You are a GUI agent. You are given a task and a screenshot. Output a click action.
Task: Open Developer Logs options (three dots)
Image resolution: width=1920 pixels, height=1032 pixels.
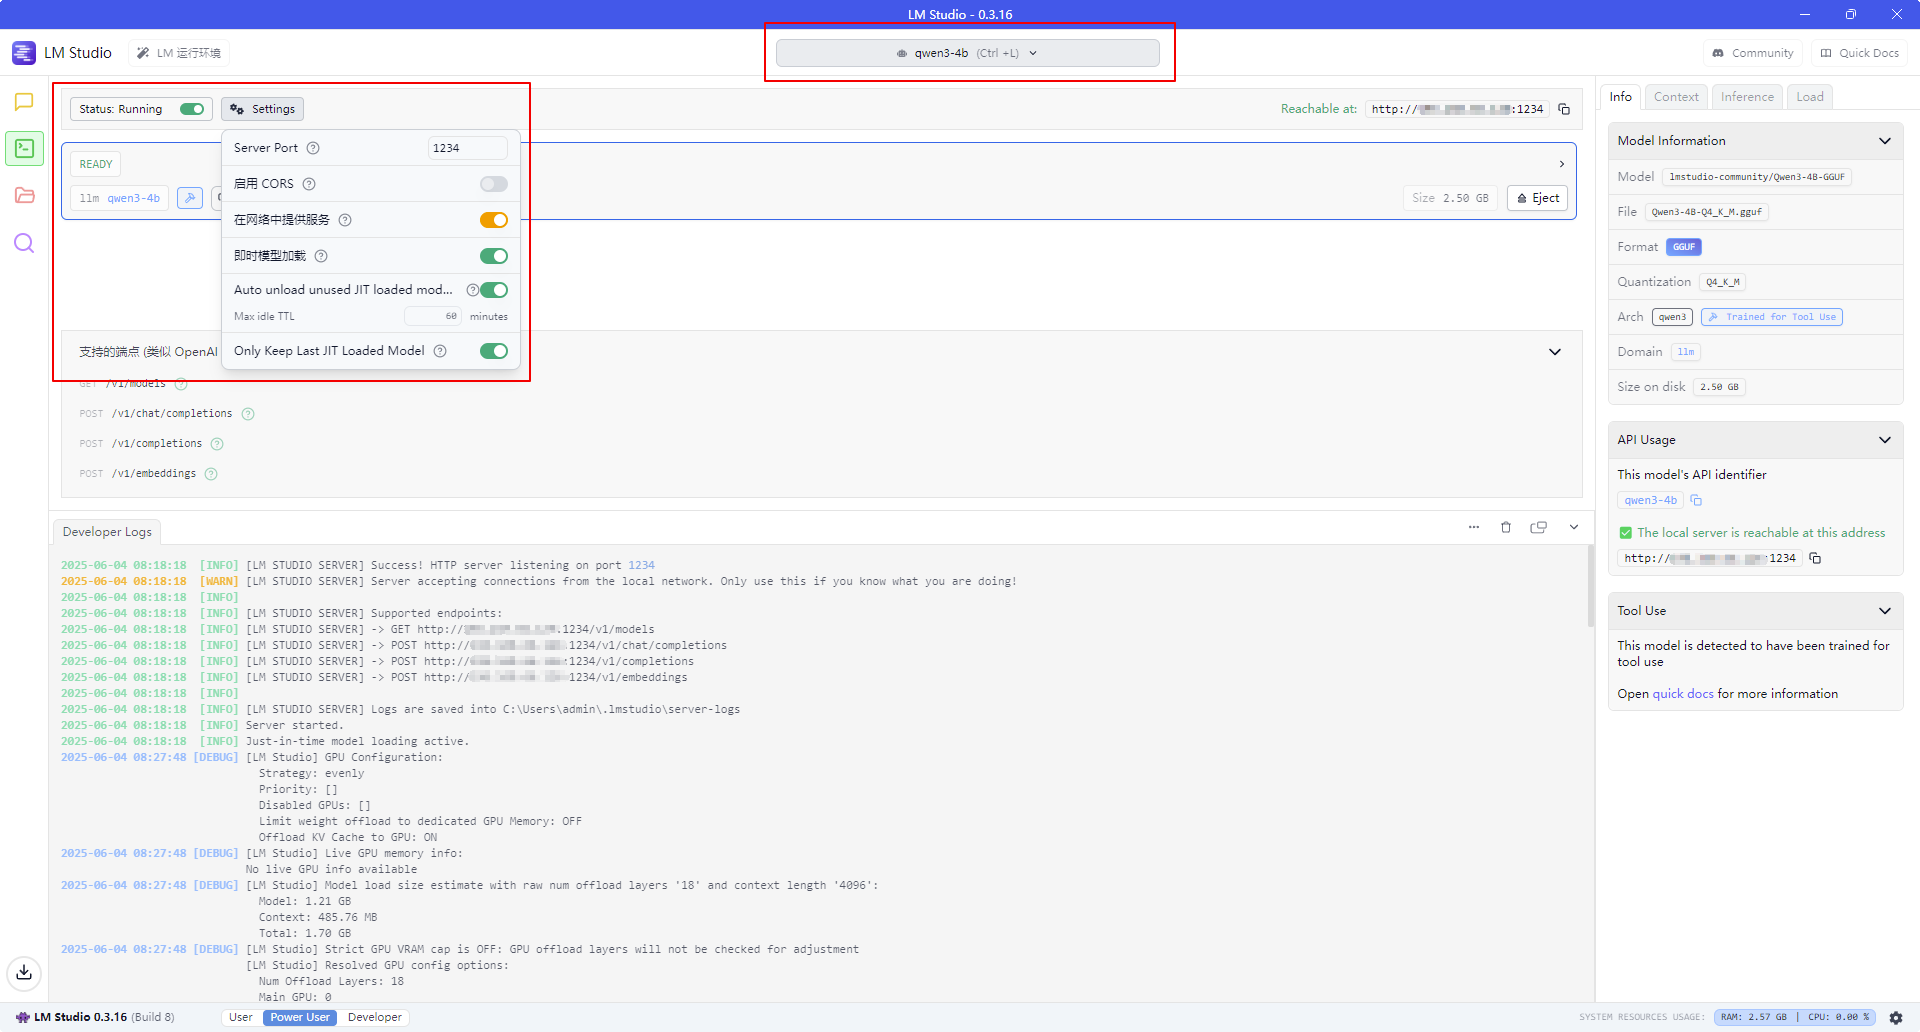[1474, 527]
